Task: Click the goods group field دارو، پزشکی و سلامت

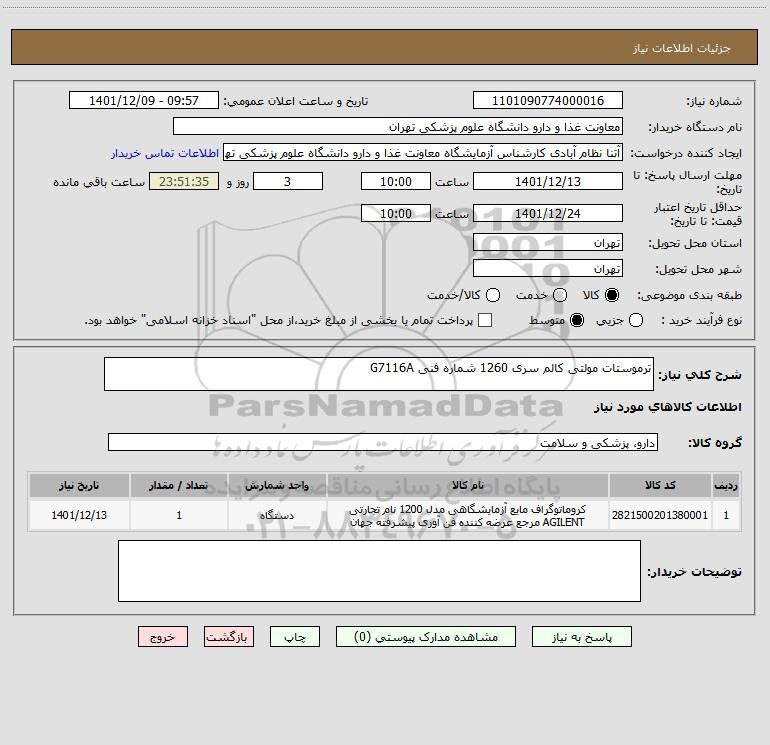Action: pos(383,442)
